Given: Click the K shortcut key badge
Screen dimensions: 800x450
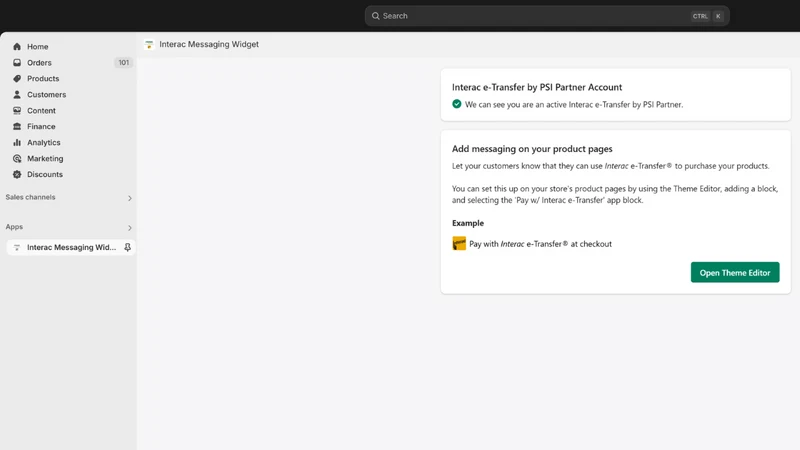Looking at the screenshot, I should 718,16.
